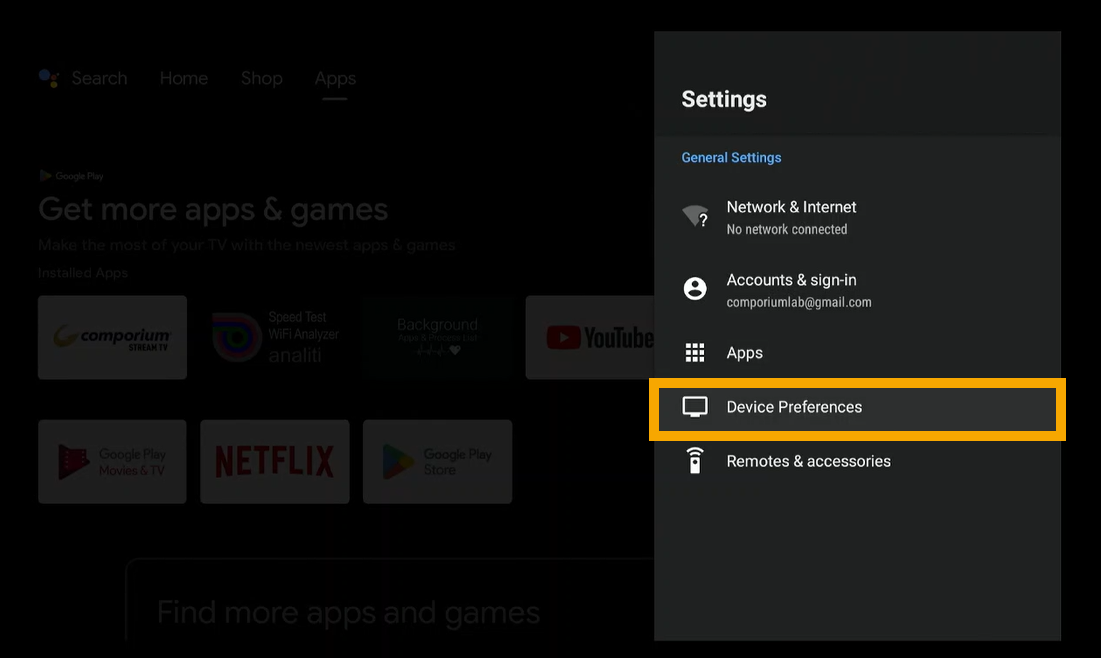This screenshot has height=658, width=1101.
Task: Launch the Comporium Stream TV app tile
Action: [x=112, y=337]
